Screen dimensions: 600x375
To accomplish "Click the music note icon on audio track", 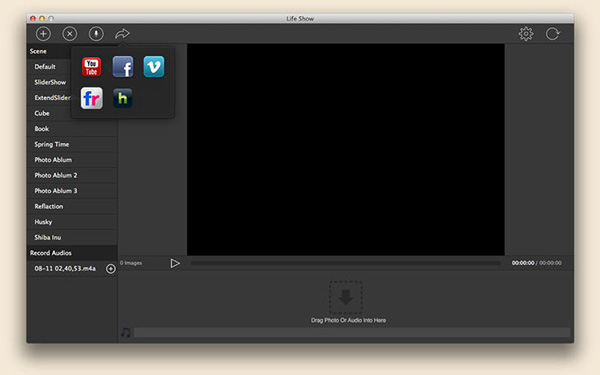I will click(x=126, y=333).
